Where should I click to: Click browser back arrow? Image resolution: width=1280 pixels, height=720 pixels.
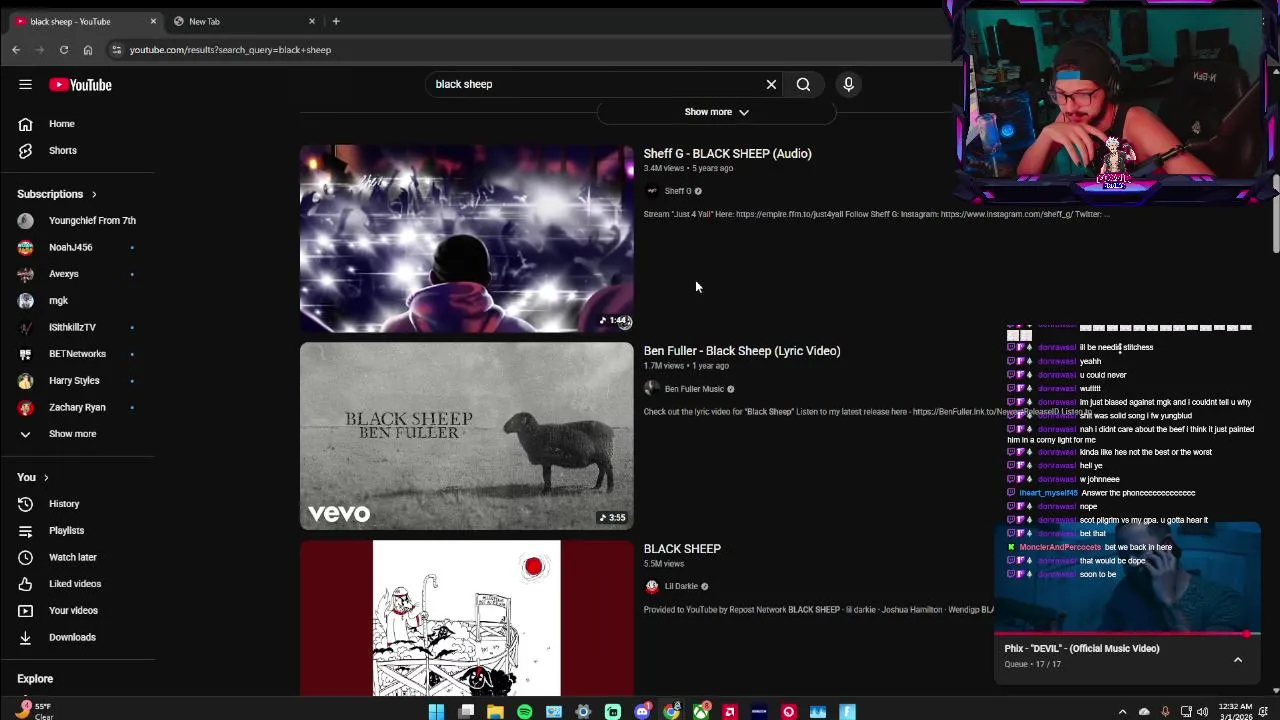[16, 50]
